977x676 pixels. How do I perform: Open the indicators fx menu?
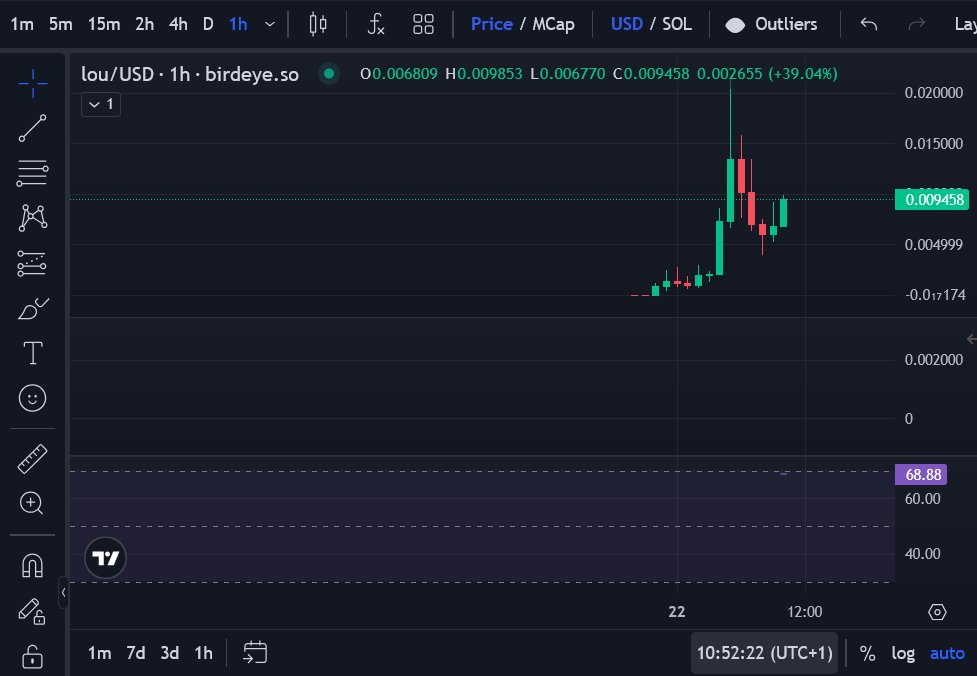coord(375,24)
